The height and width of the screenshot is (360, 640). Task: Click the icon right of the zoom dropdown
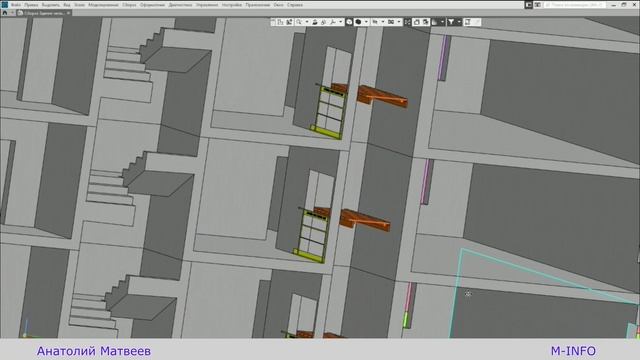315,22
